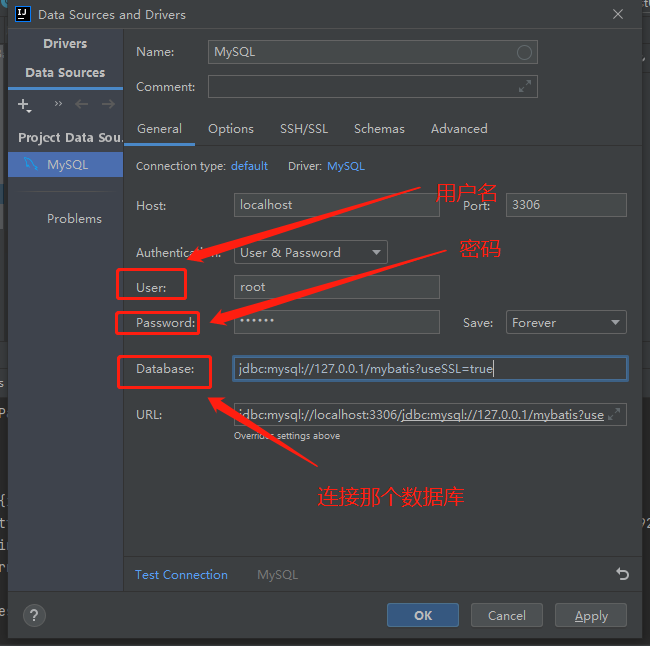Click the Comment input field
The width and height of the screenshot is (650, 646).
coord(373,87)
